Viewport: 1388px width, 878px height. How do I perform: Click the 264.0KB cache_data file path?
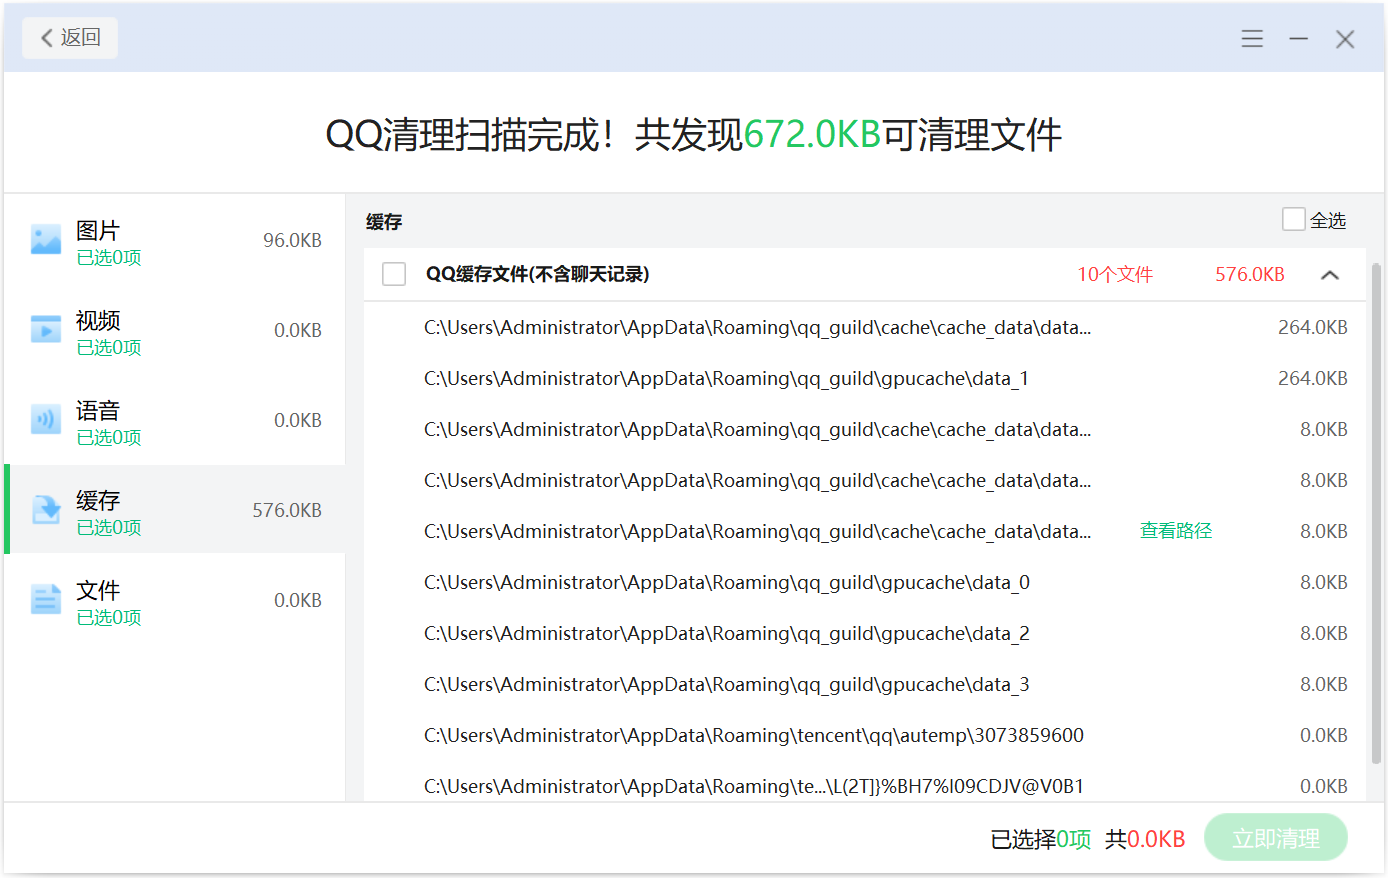757,328
